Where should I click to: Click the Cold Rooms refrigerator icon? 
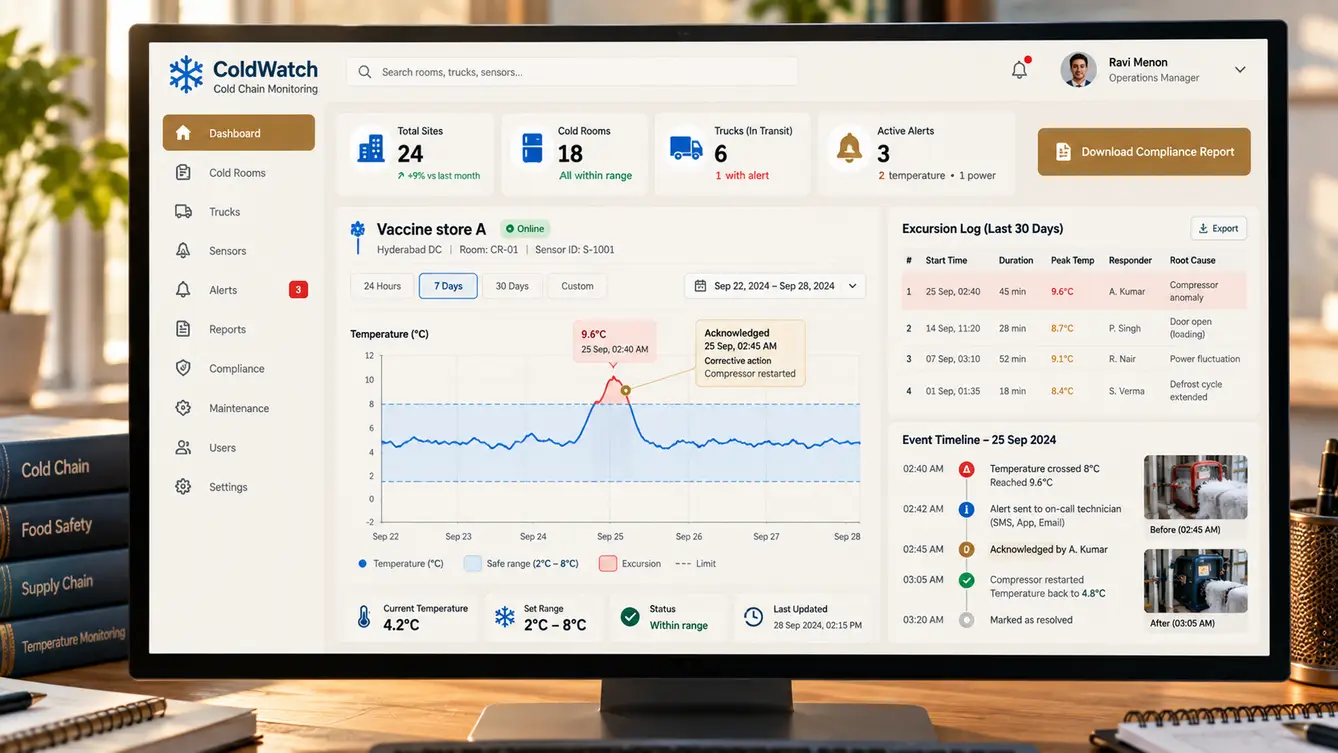[532, 149]
